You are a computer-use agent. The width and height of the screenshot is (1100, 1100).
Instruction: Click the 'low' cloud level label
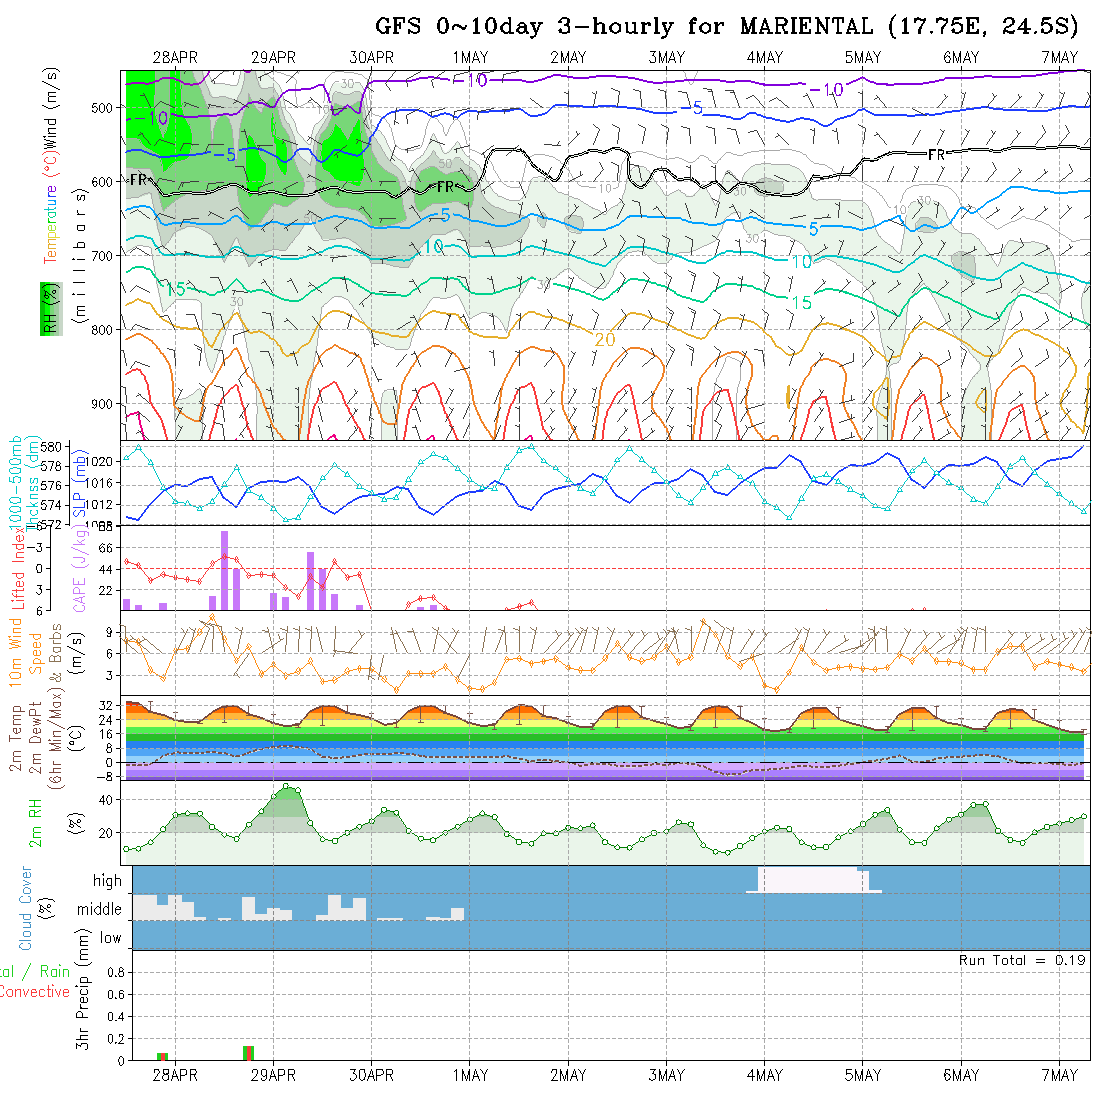110,938
